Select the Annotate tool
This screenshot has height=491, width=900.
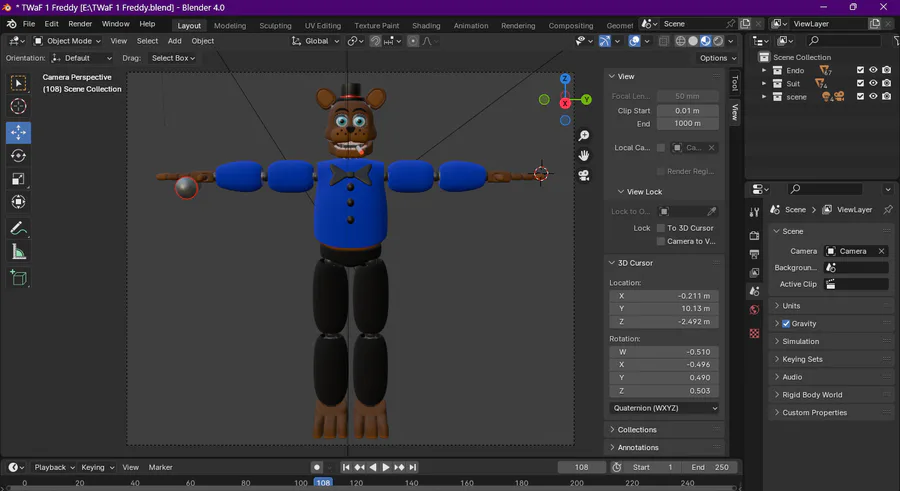18,229
